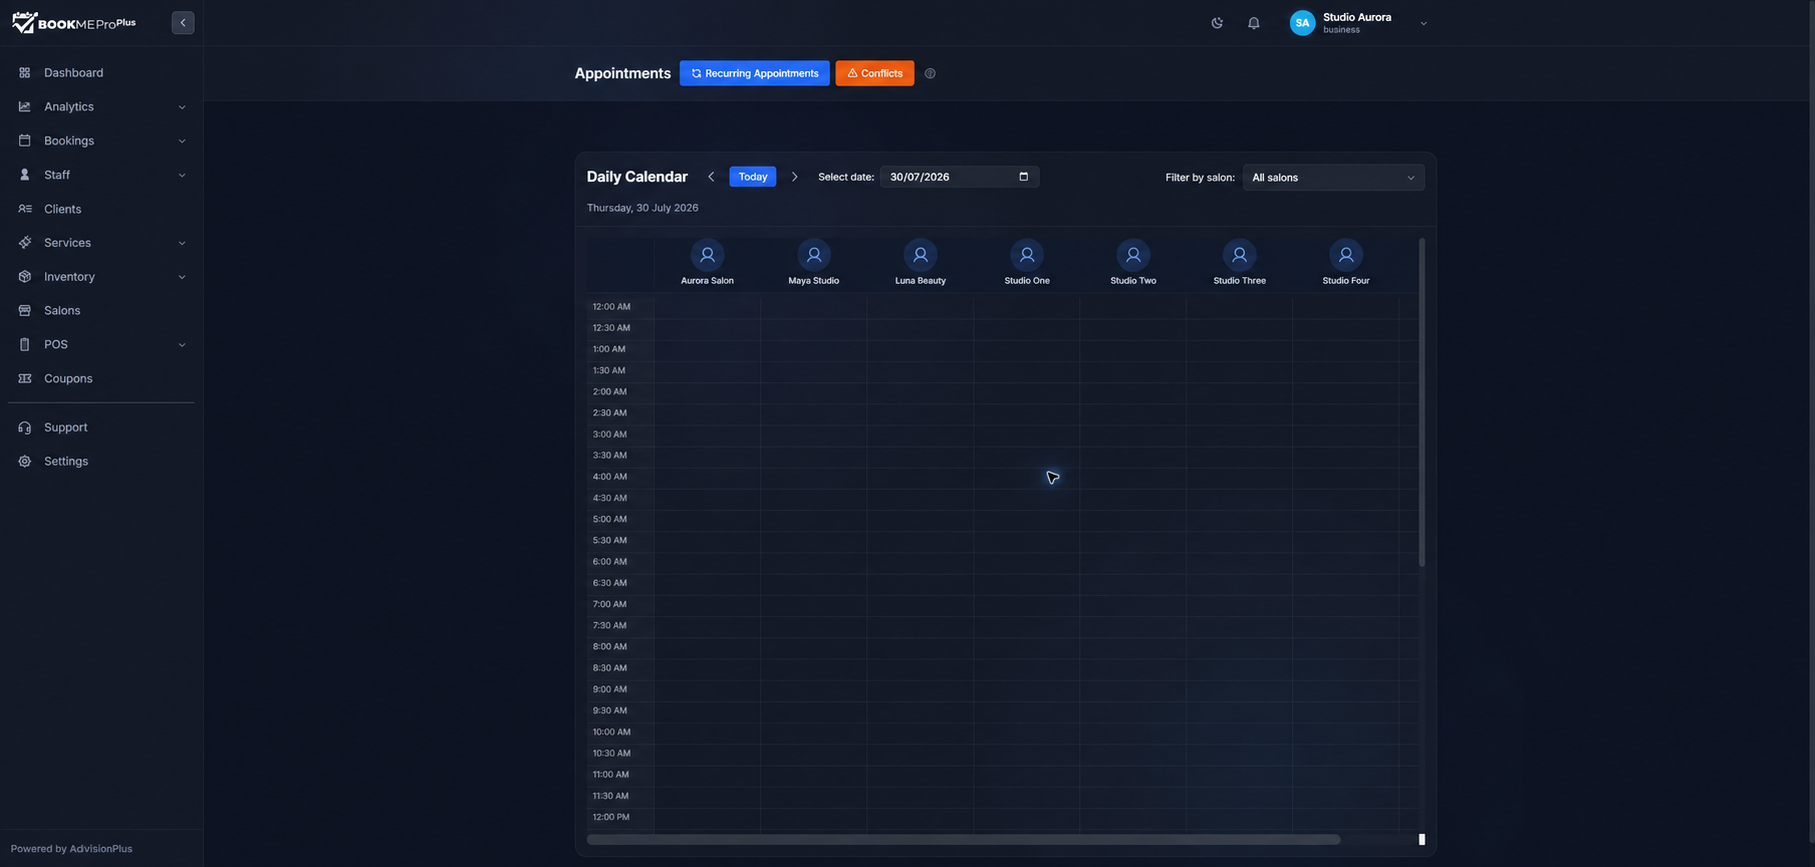The height and width of the screenshot is (867, 1815).
Task: Click the SA profile avatar
Action: tap(1302, 23)
